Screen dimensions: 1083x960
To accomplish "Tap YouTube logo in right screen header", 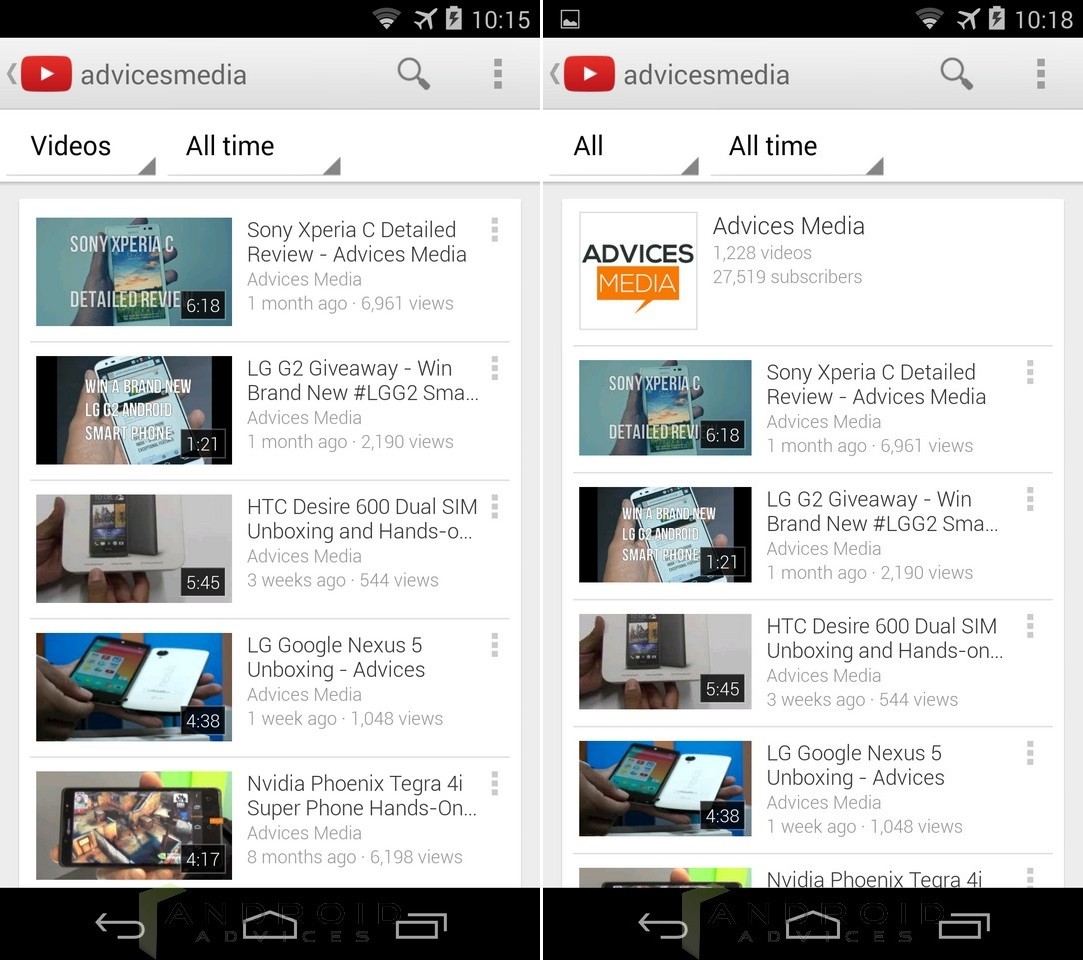I will pyautogui.click(x=588, y=74).
